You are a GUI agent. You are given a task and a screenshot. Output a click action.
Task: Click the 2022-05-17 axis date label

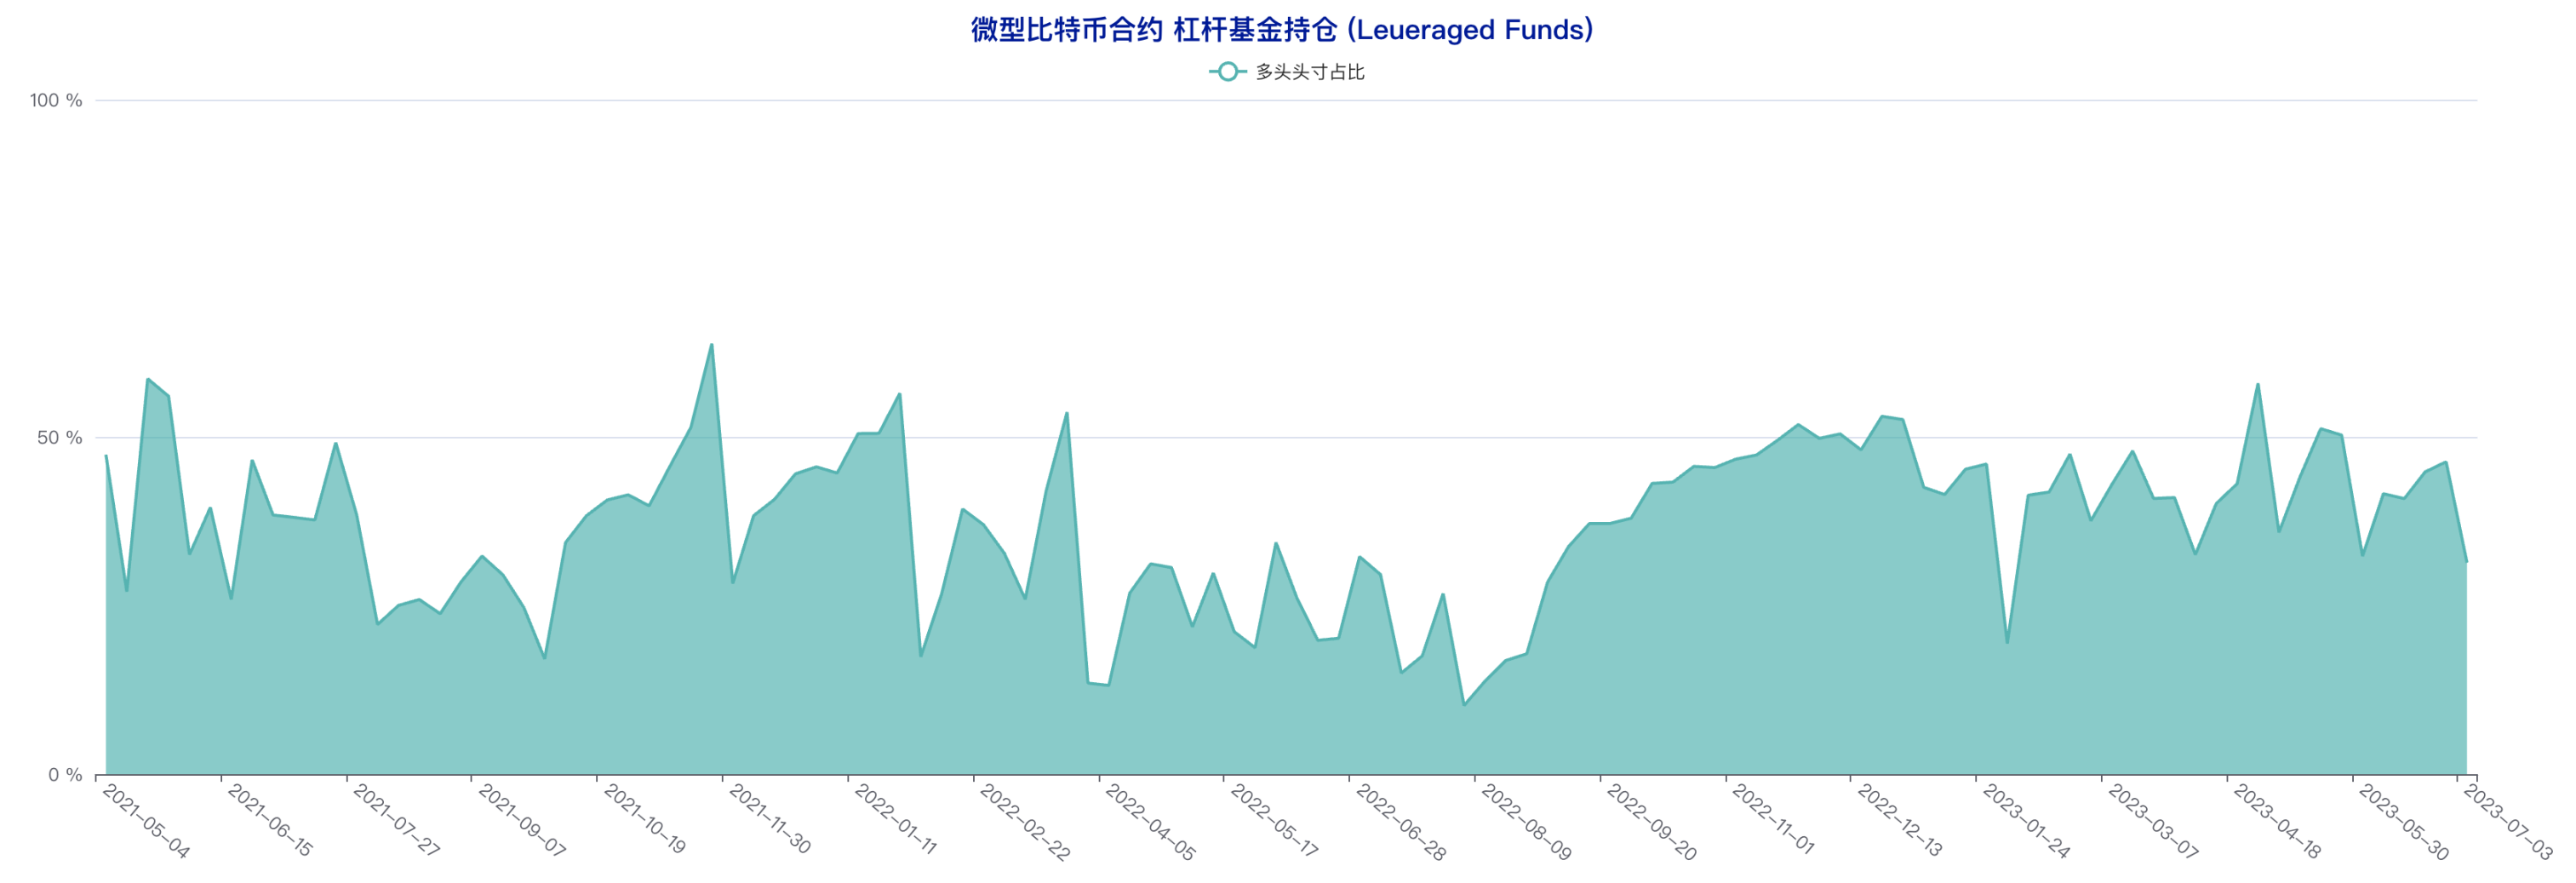pyautogui.click(x=1274, y=822)
